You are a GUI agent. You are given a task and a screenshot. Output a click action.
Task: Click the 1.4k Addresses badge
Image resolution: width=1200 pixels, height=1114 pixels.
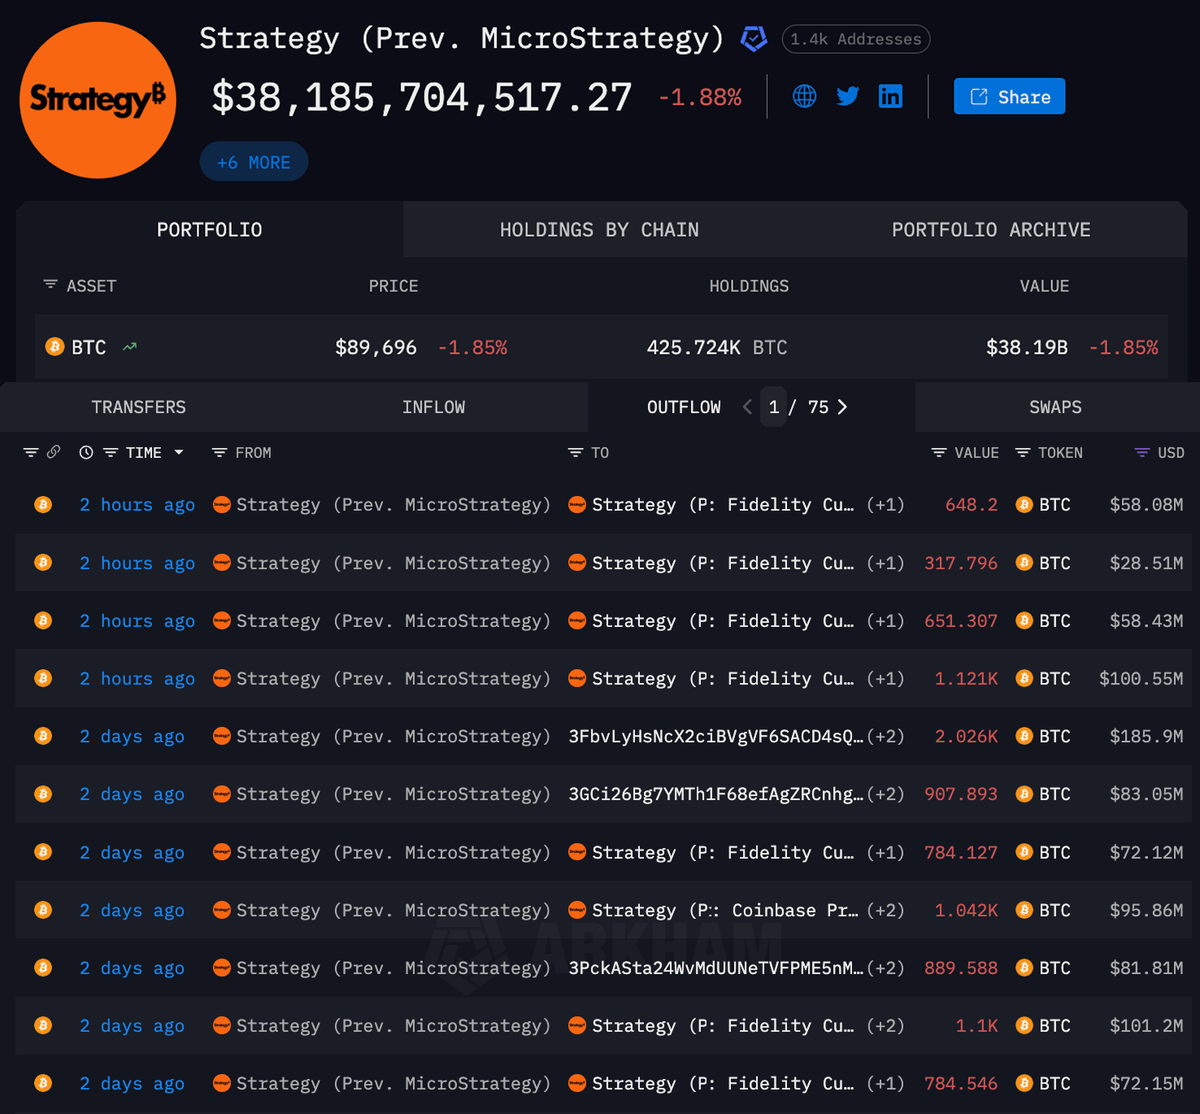click(856, 39)
